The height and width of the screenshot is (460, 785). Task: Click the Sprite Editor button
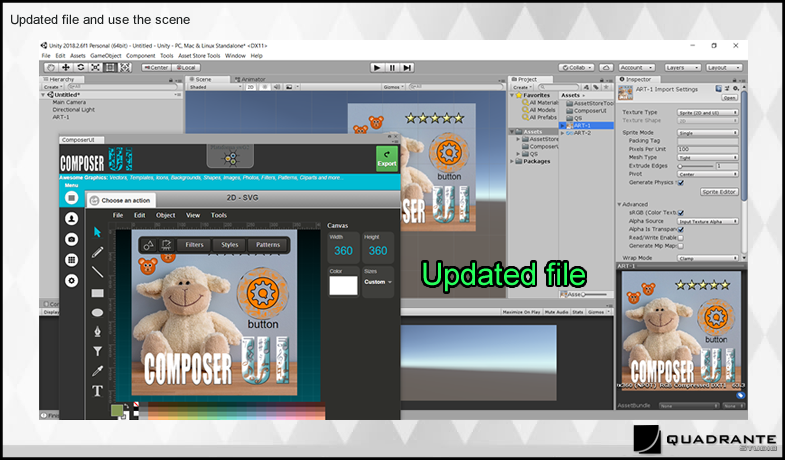coord(719,192)
